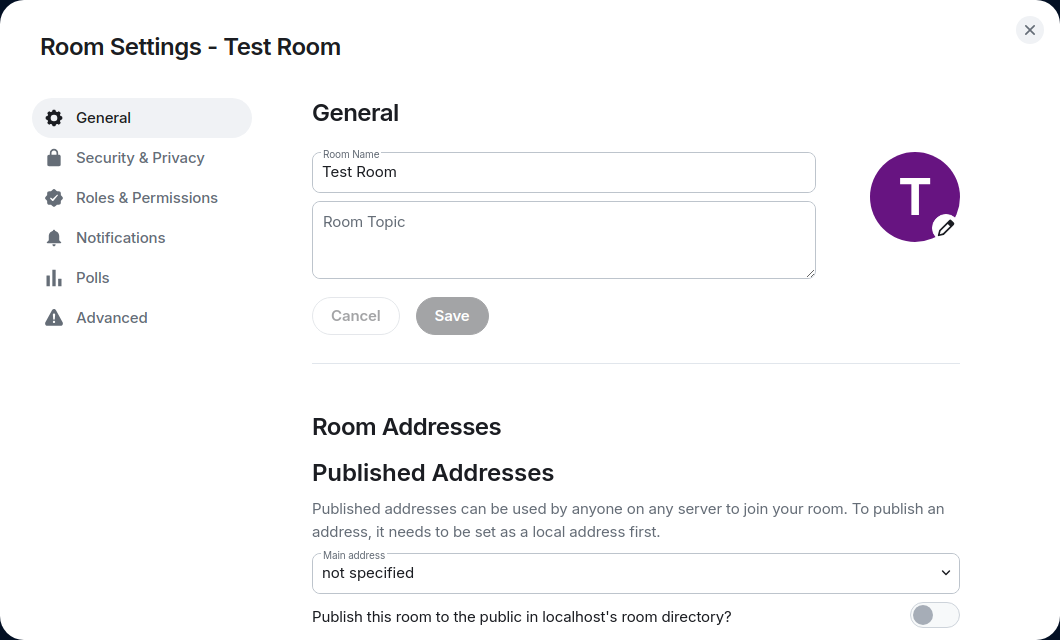Click the Advanced warning triangle icon

point(54,318)
